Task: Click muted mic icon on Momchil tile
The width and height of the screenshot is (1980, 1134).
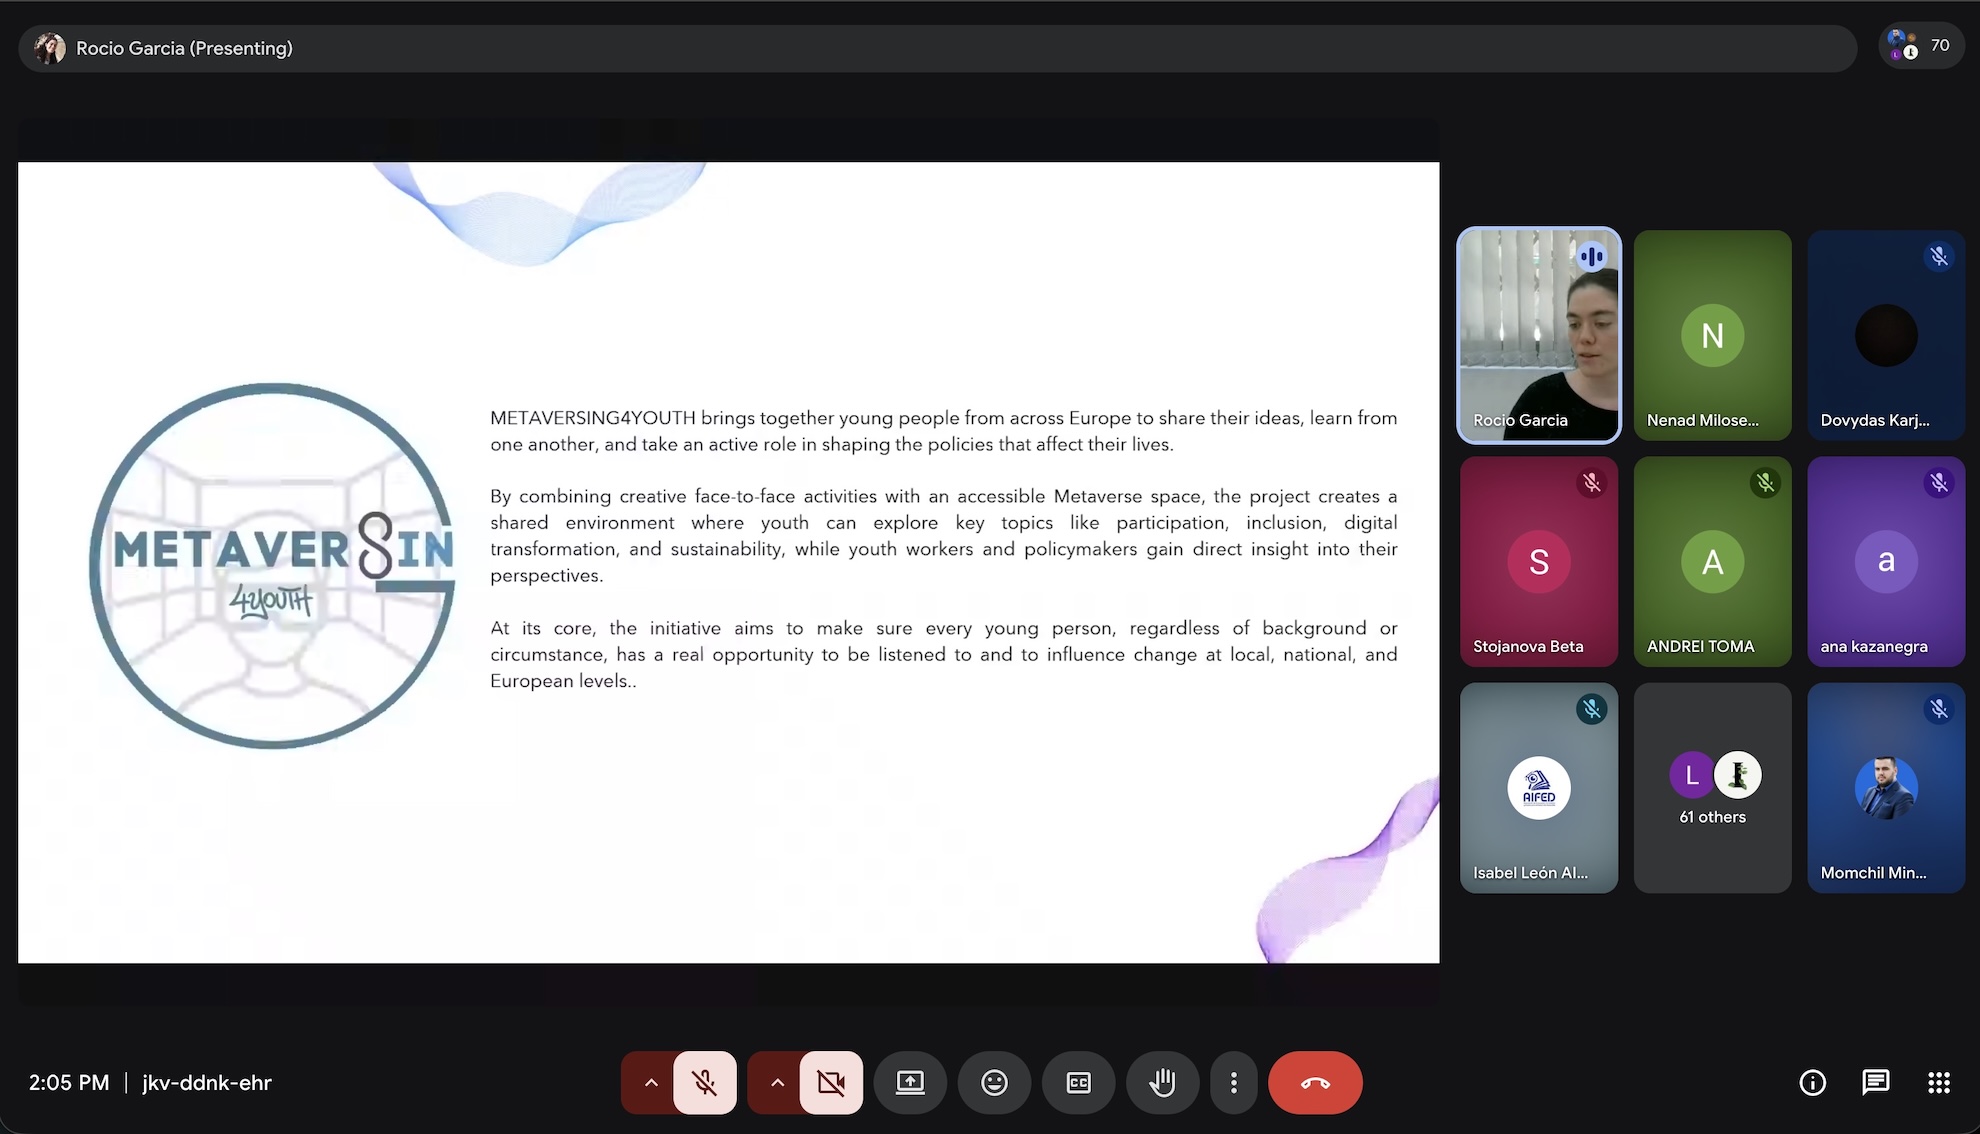Action: [x=1939, y=709]
